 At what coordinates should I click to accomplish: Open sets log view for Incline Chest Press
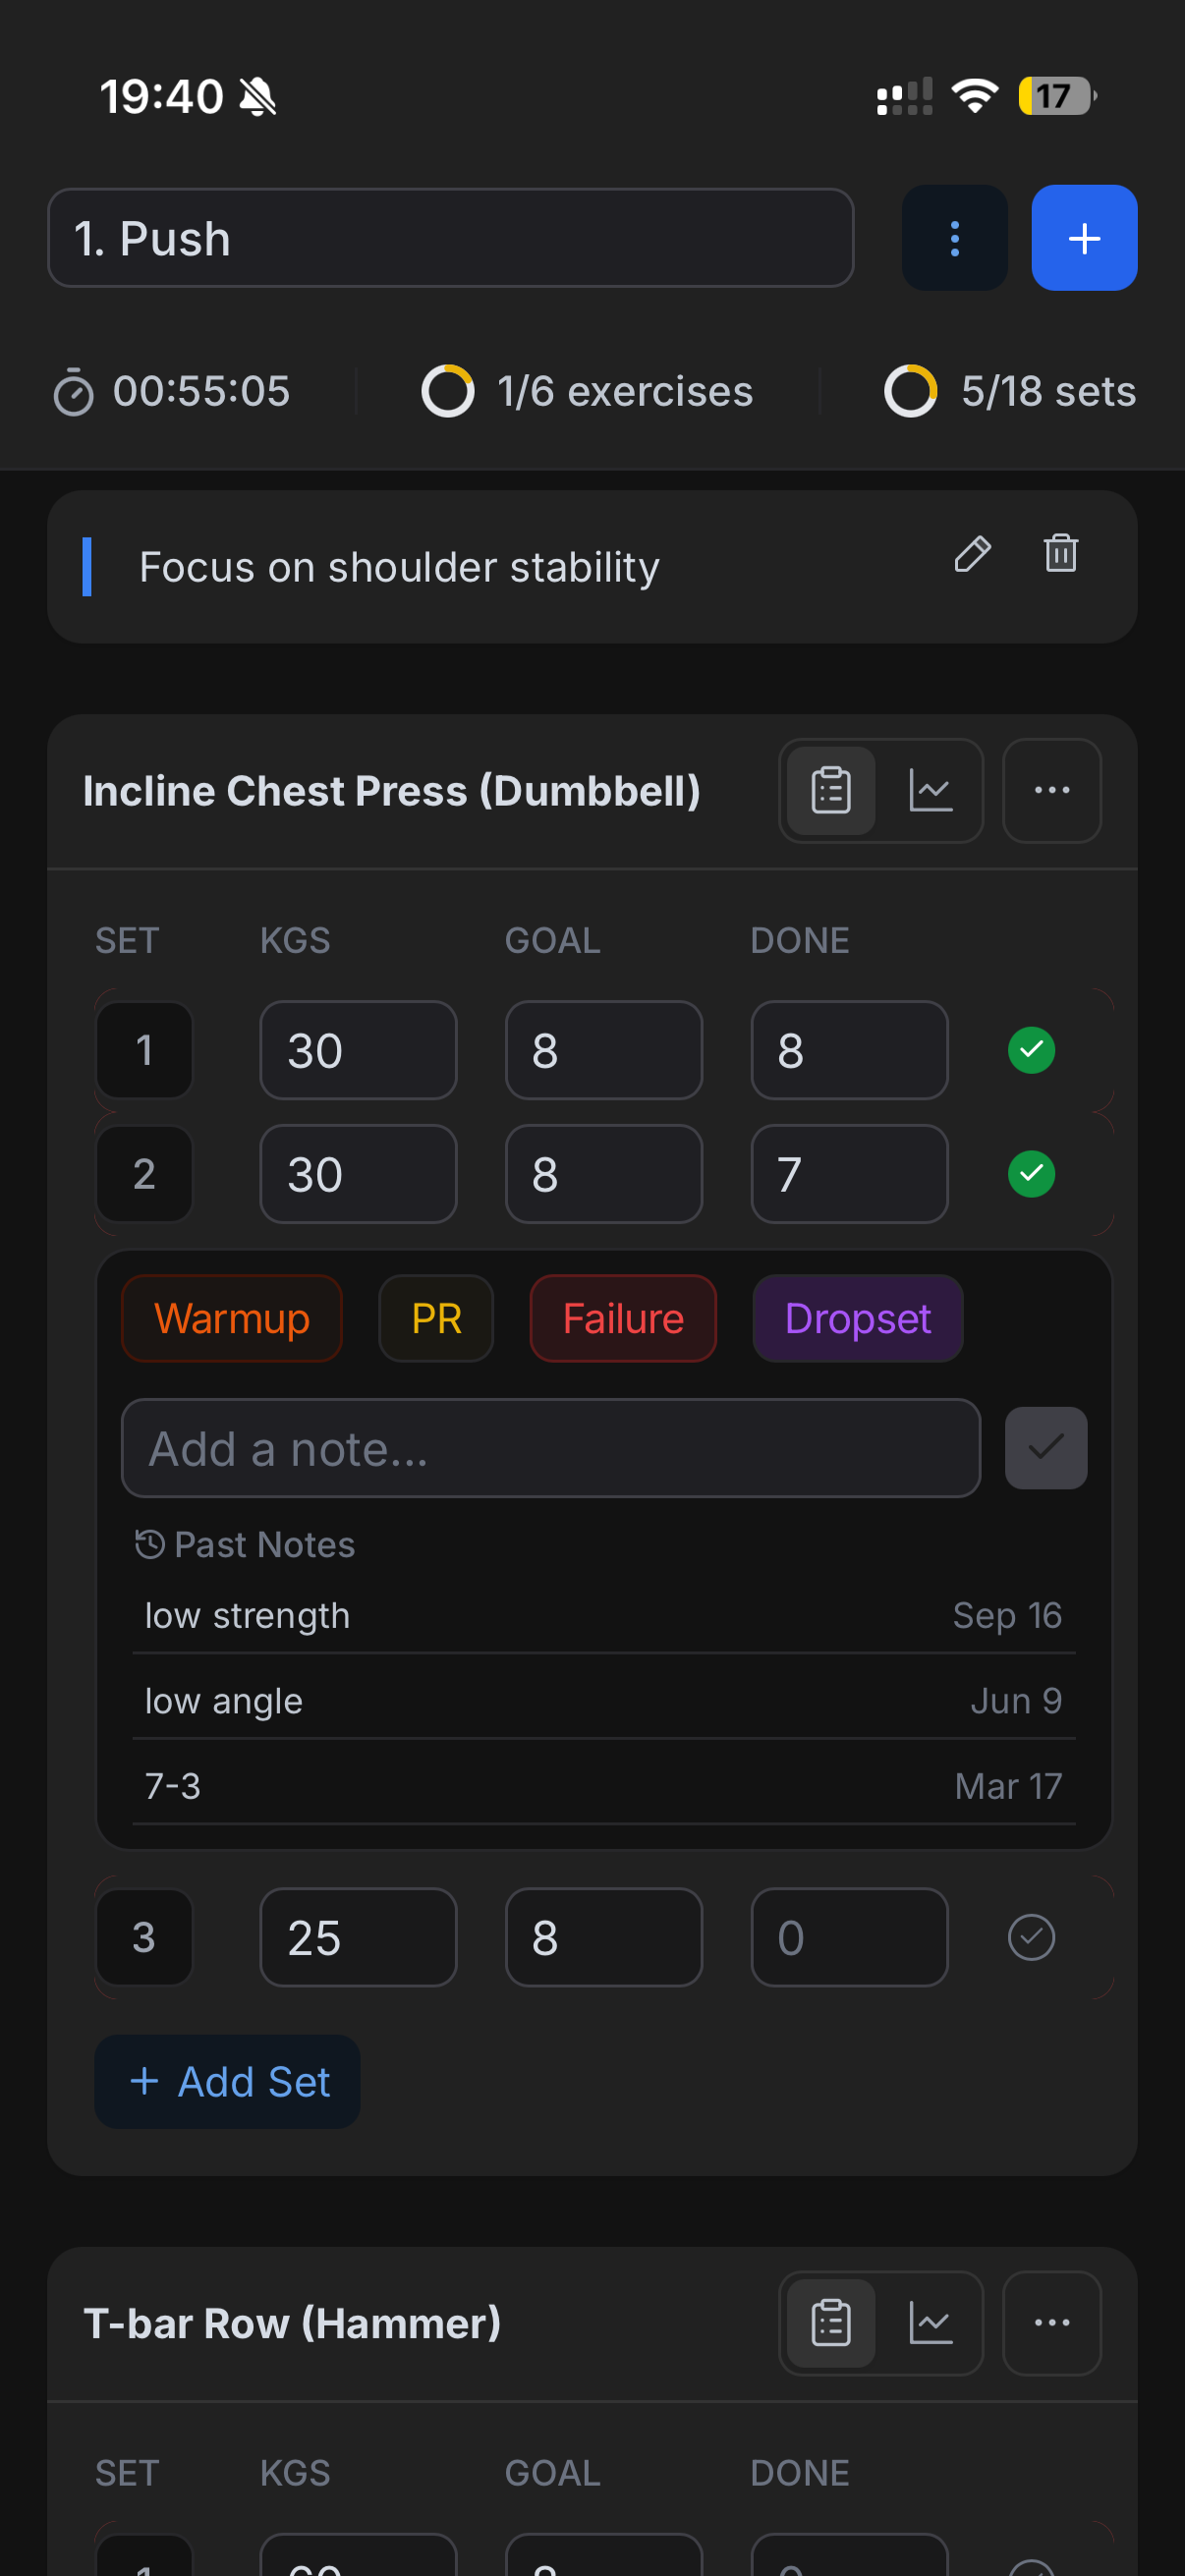(x=831, y=791)
